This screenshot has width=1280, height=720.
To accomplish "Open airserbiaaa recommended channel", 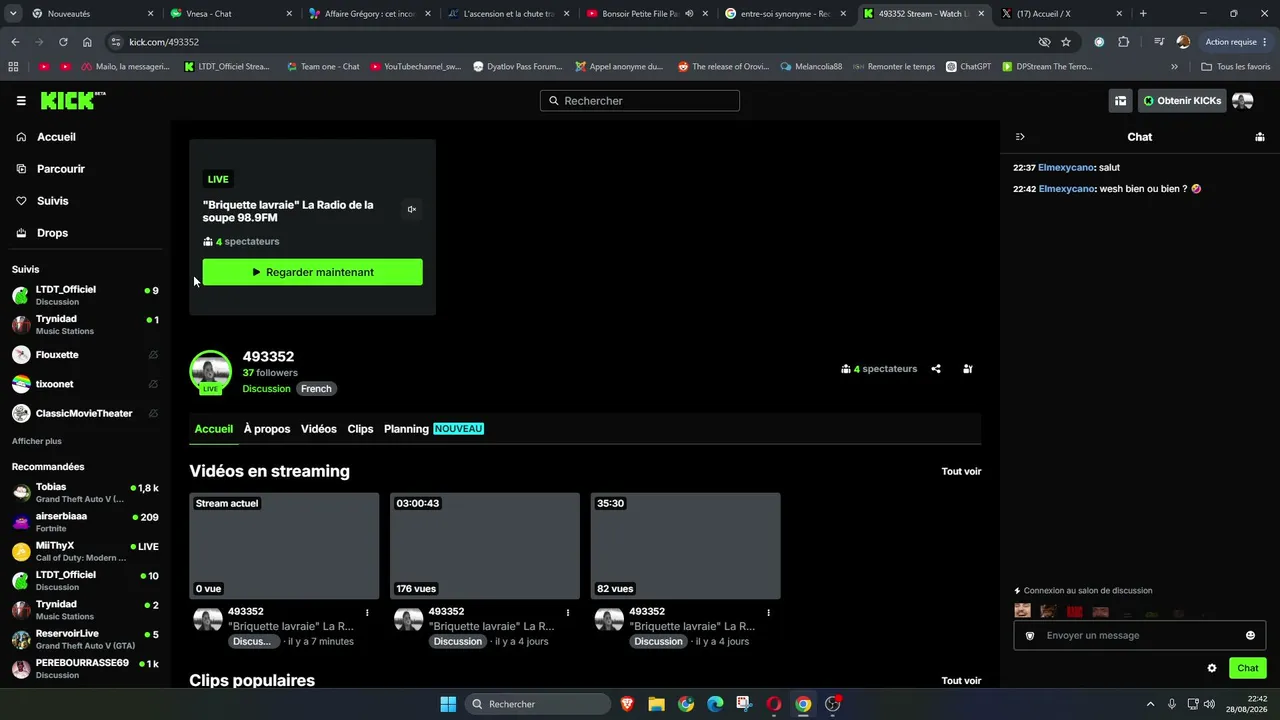I will (85, 522).
